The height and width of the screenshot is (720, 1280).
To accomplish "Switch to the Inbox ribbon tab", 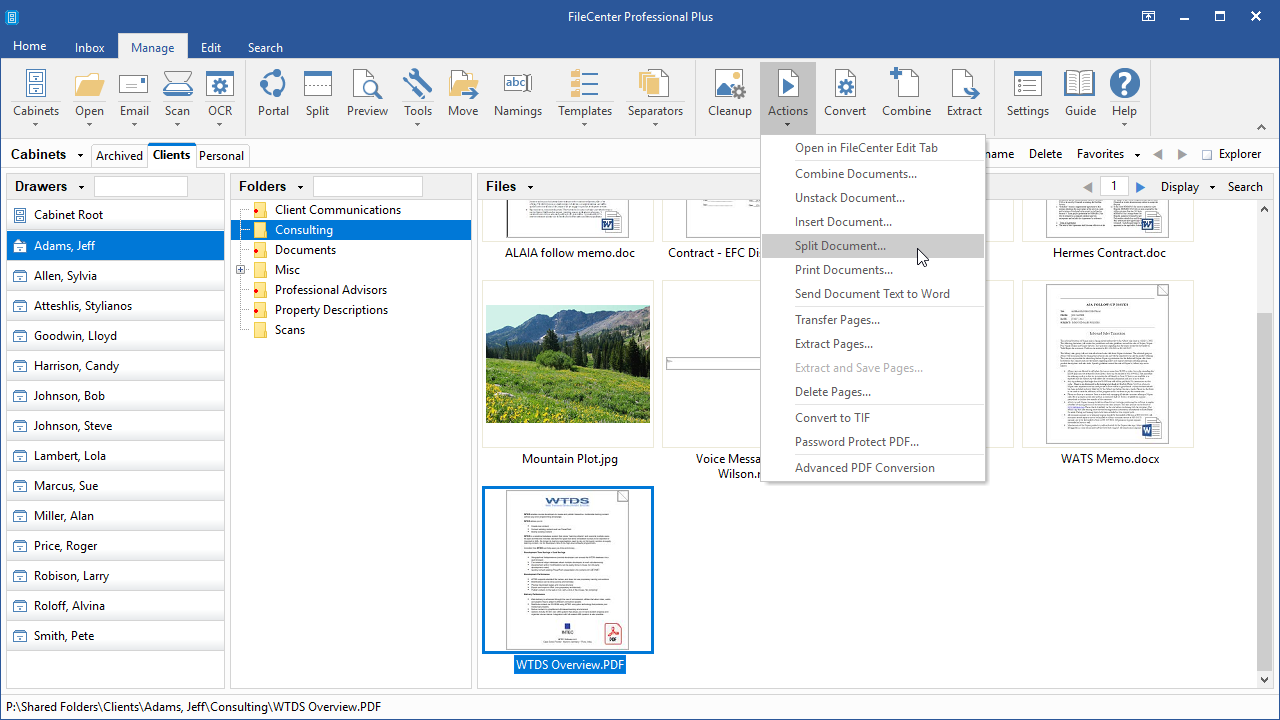I will [x=90, y=47].
